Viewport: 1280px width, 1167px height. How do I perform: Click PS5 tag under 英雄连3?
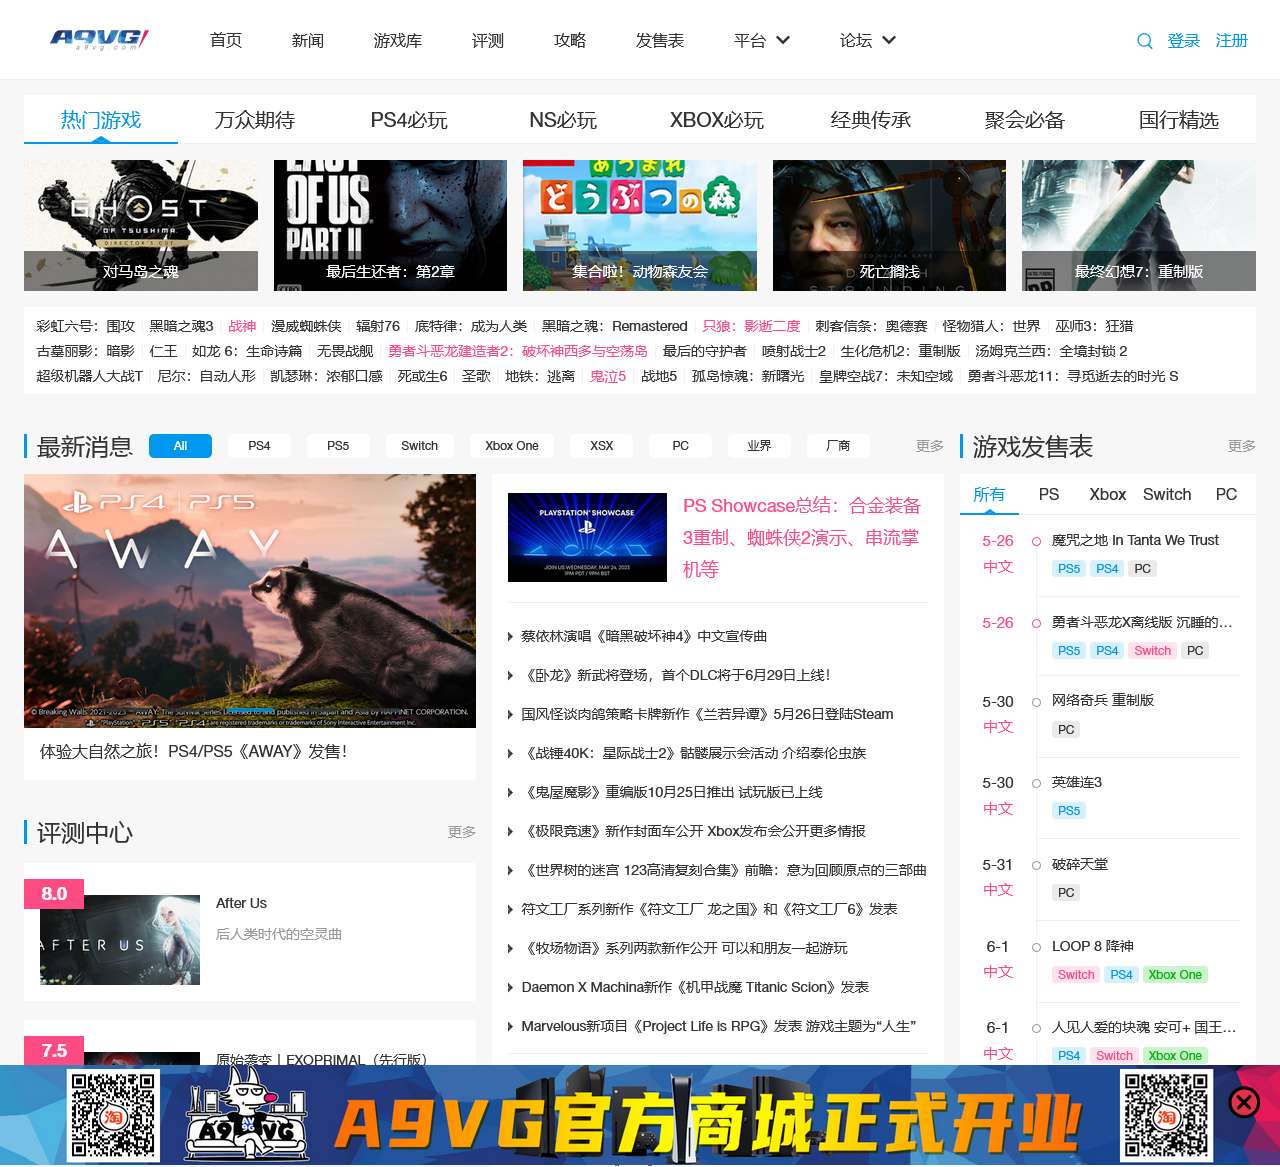(x=1069, y=811)
